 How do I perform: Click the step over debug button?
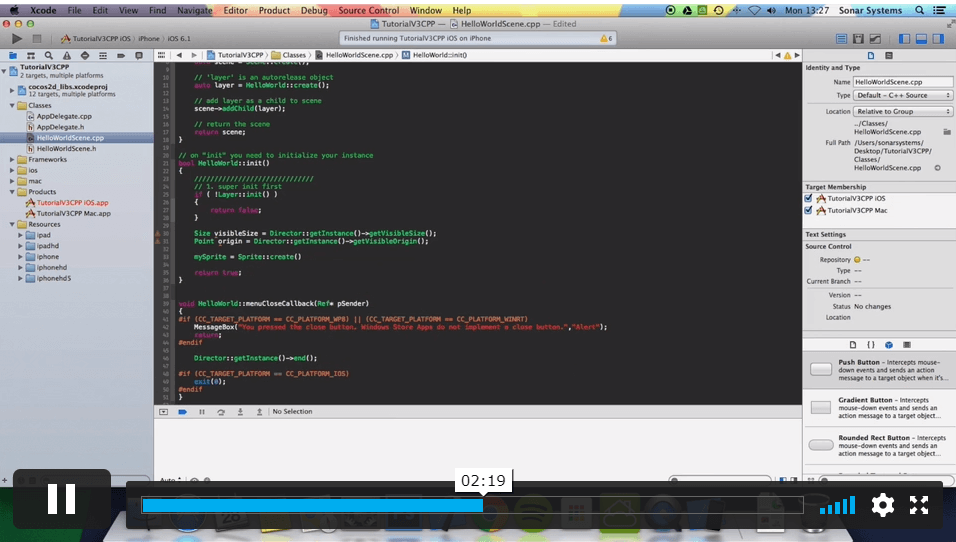point(221,412)
